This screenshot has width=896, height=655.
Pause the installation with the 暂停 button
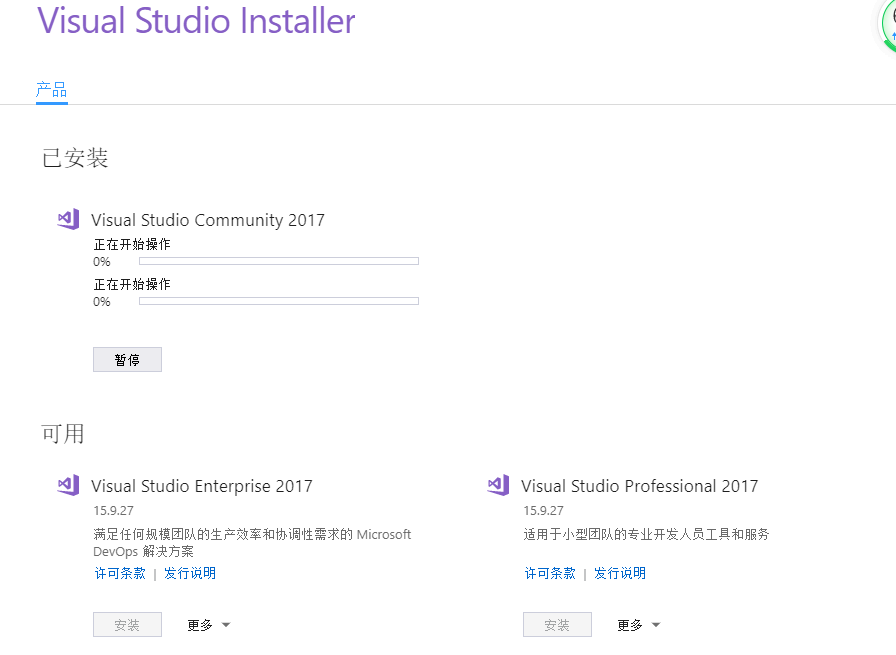click(127, 360)
